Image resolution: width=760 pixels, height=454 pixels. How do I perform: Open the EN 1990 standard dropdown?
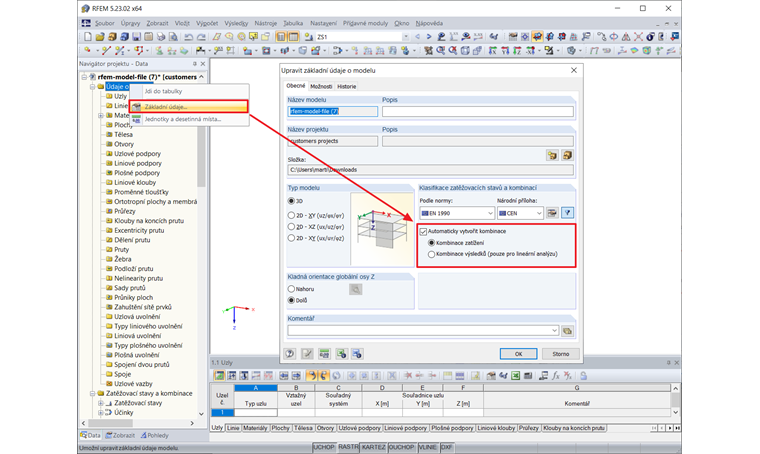[490, 213]
